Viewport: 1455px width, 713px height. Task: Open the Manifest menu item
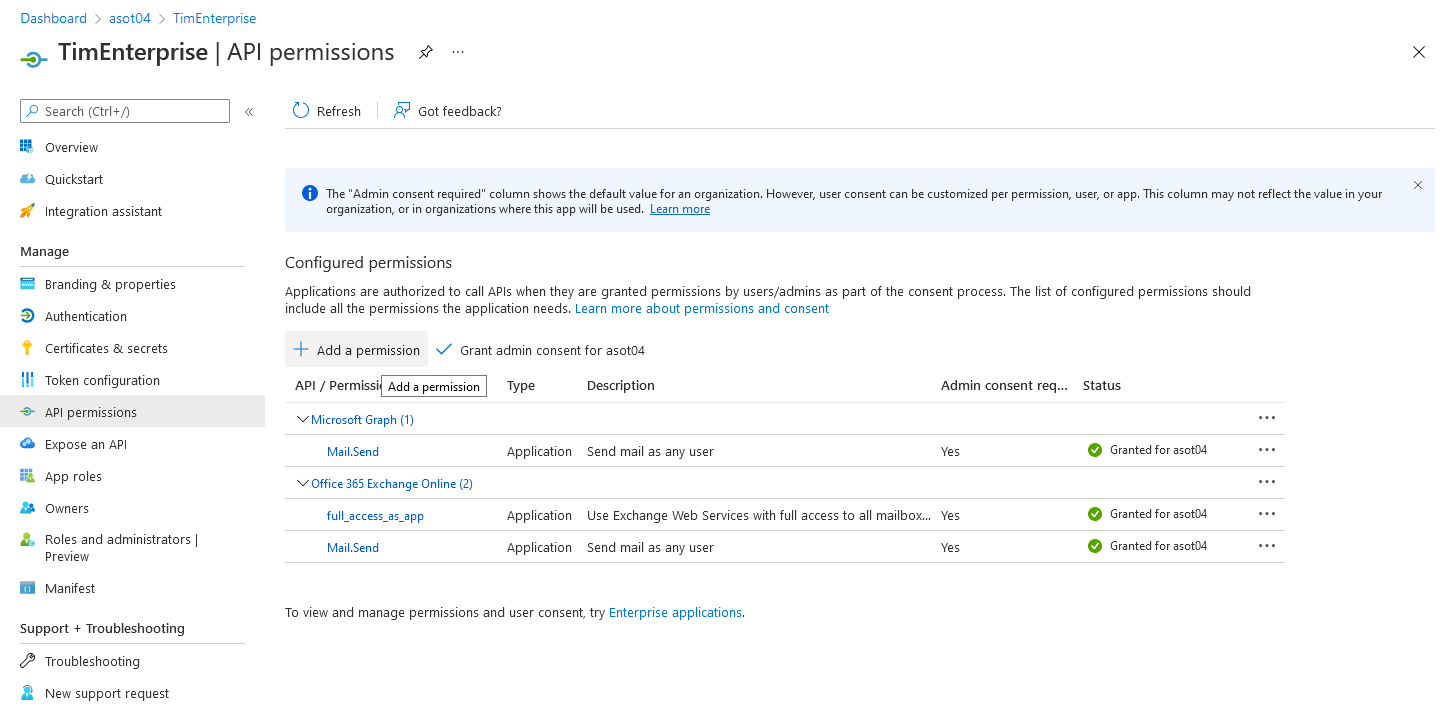(x=70, y=588)
